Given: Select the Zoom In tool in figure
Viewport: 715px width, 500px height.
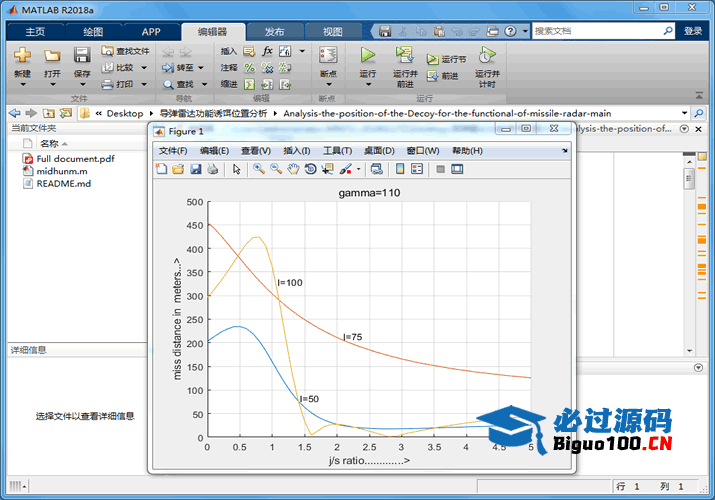Looking at the screenshot, I should click(259, 169).
